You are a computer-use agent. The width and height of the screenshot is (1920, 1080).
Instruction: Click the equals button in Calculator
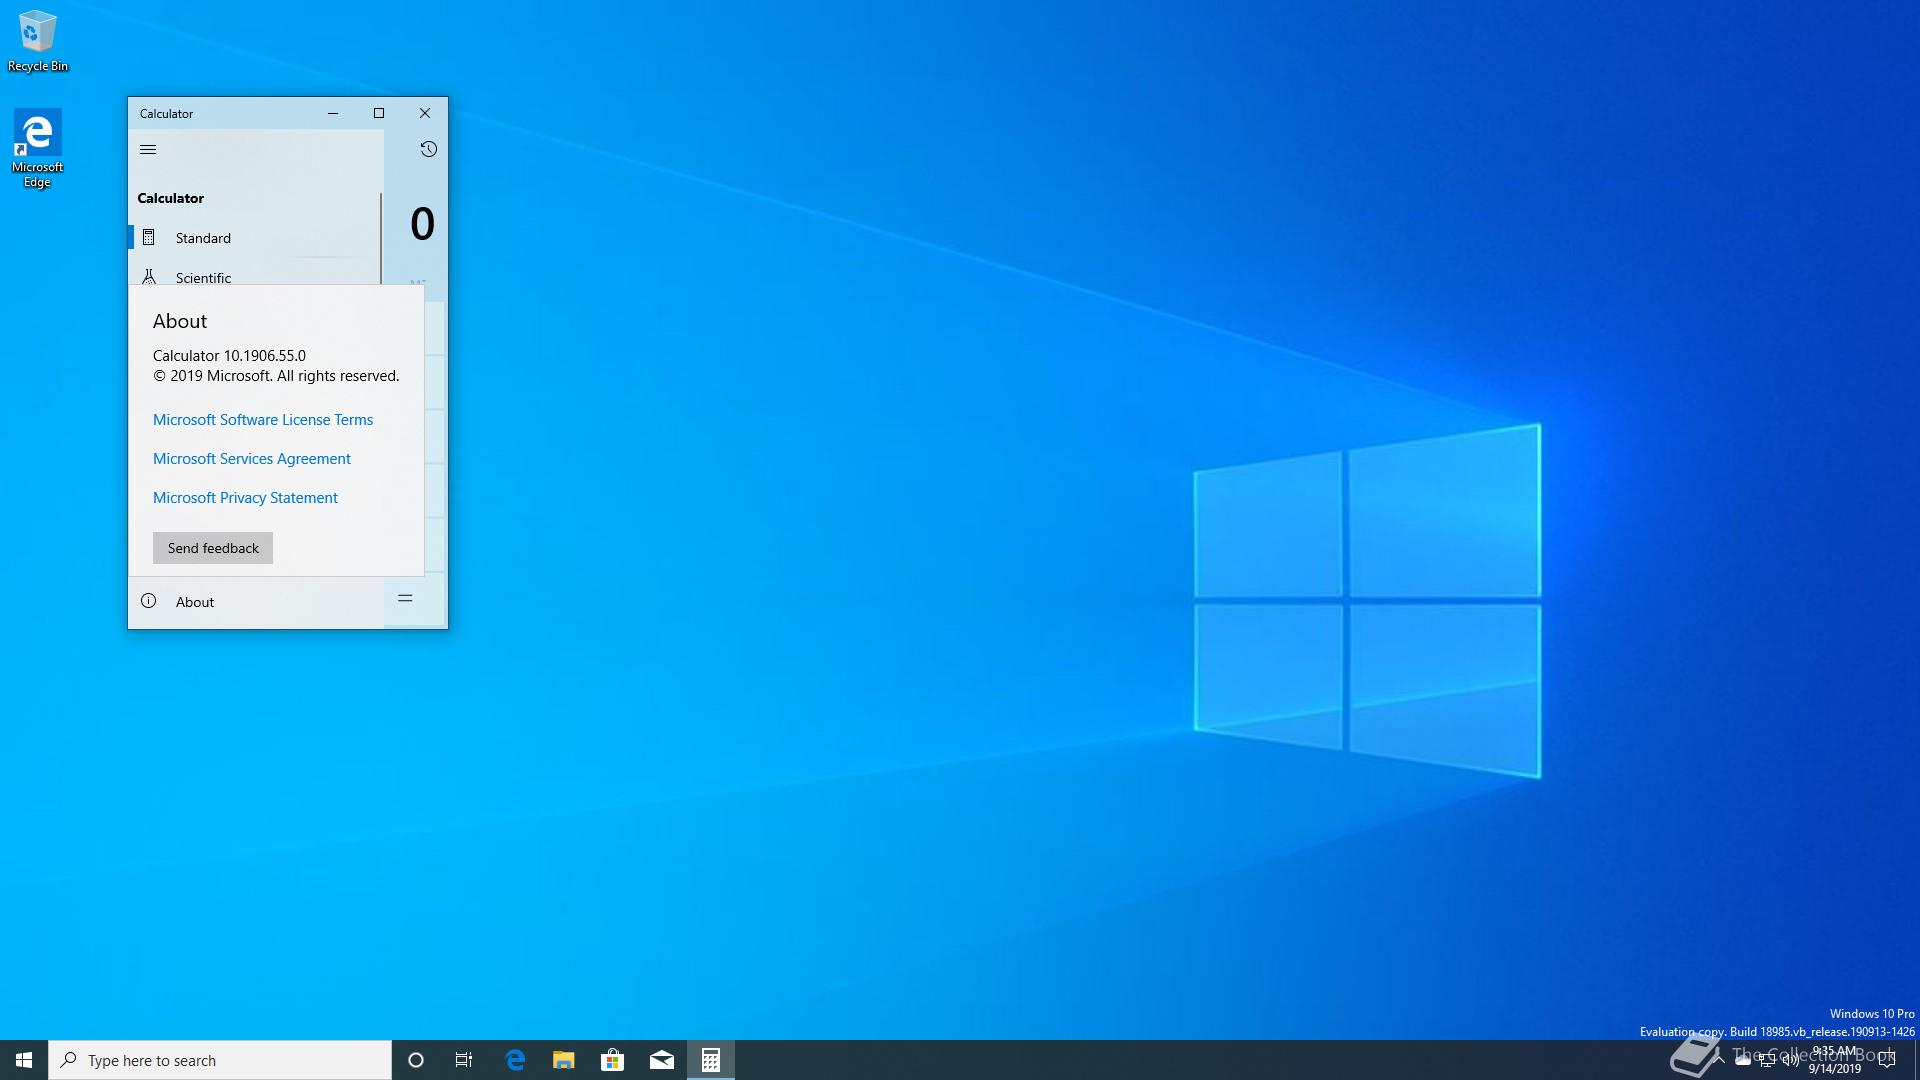405,598
